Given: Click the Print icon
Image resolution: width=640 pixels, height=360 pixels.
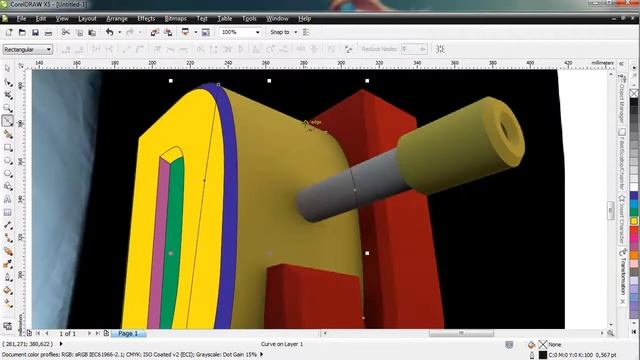Looking at the screenshot, I should coord(48,32).
